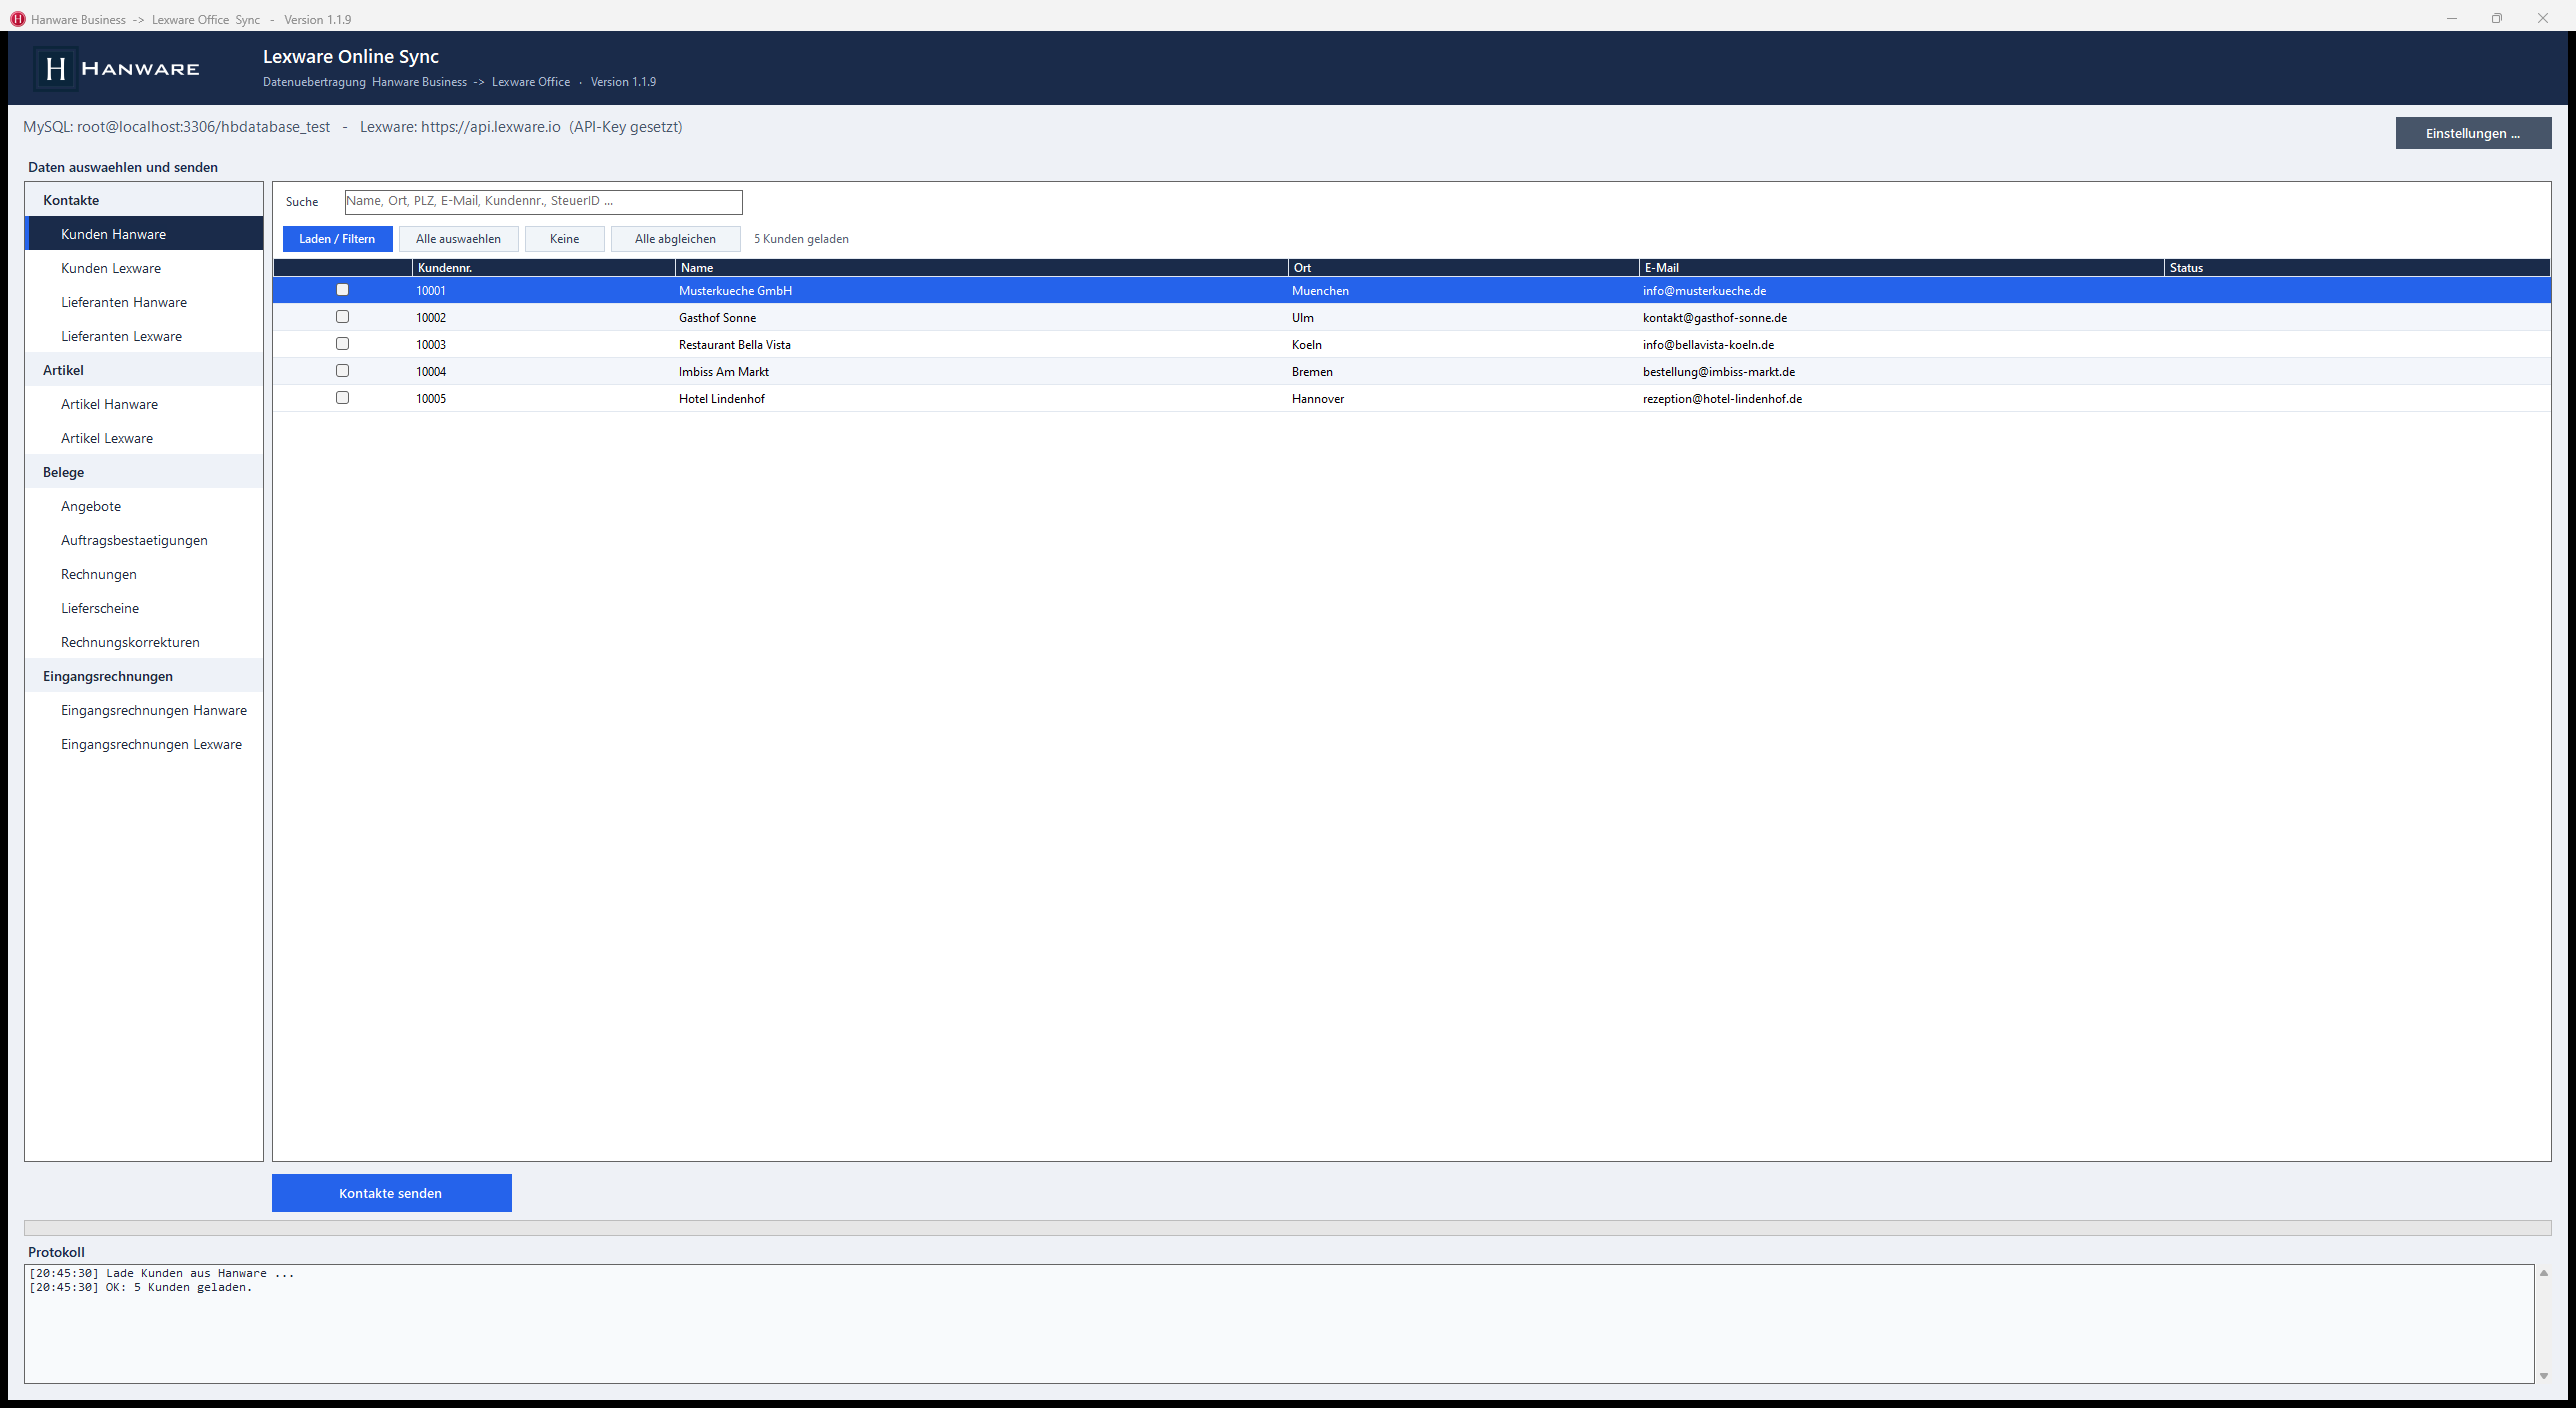Open Eingangsrechnungen Hanware in sidebar
Image resolution: width=2576 pixels, height=1408 pixels.
tap(144, 710)
